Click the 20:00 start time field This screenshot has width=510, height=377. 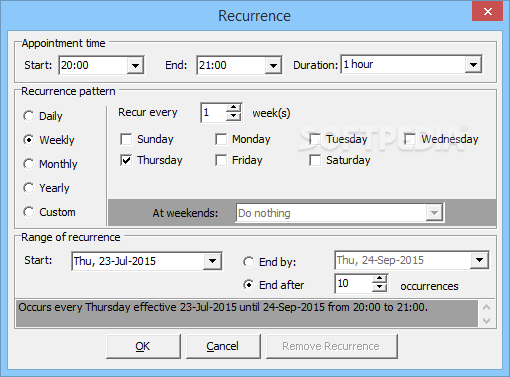tap(93, 65)
